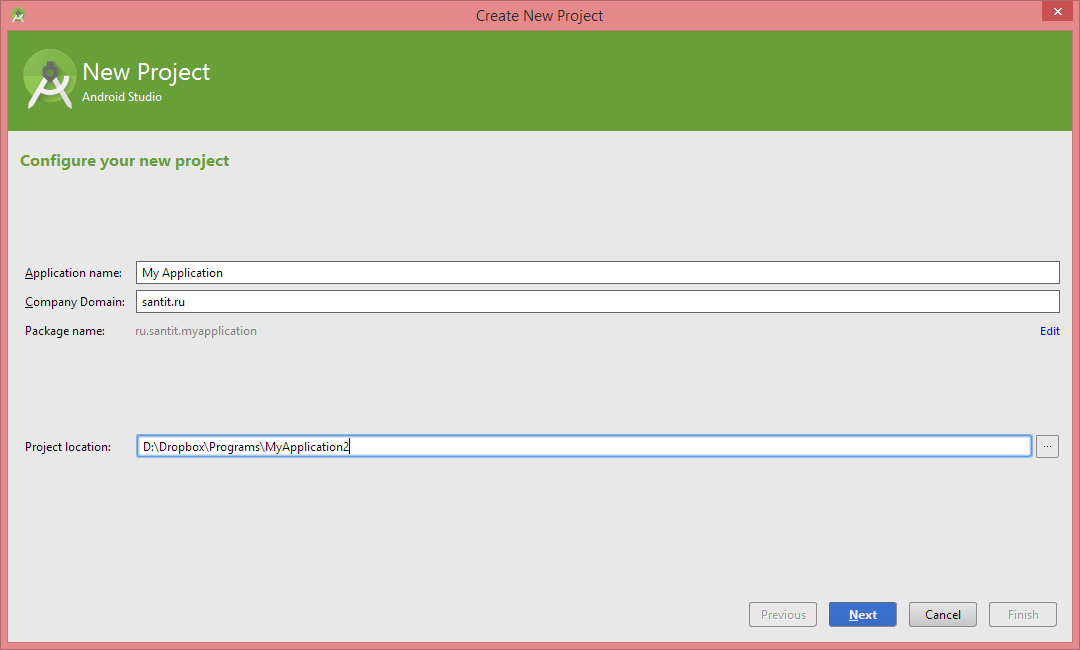This screenshot has width=1080, height=650.
Task: Click the Application name label
Action: (x=73, y=273)
